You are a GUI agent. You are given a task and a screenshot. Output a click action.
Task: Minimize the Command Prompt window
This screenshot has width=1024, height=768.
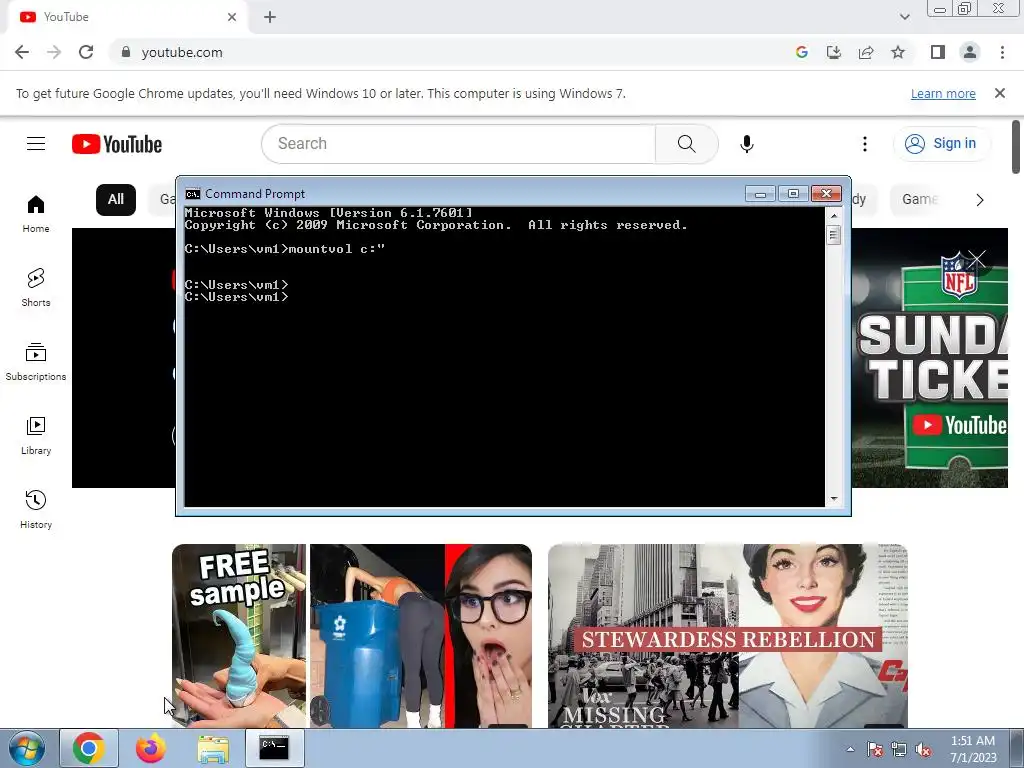click(x=760, y=194)
